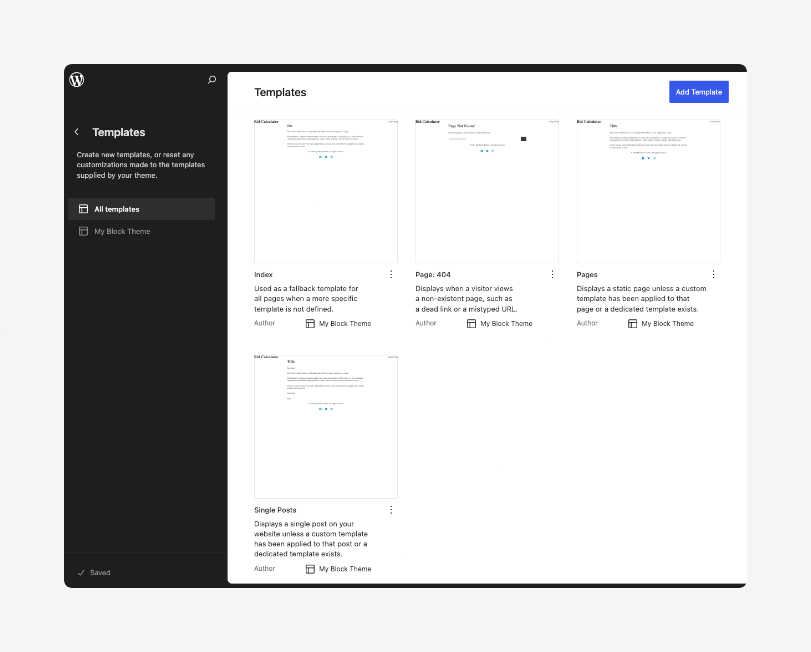Click the Templates title in sidebar

118,132
